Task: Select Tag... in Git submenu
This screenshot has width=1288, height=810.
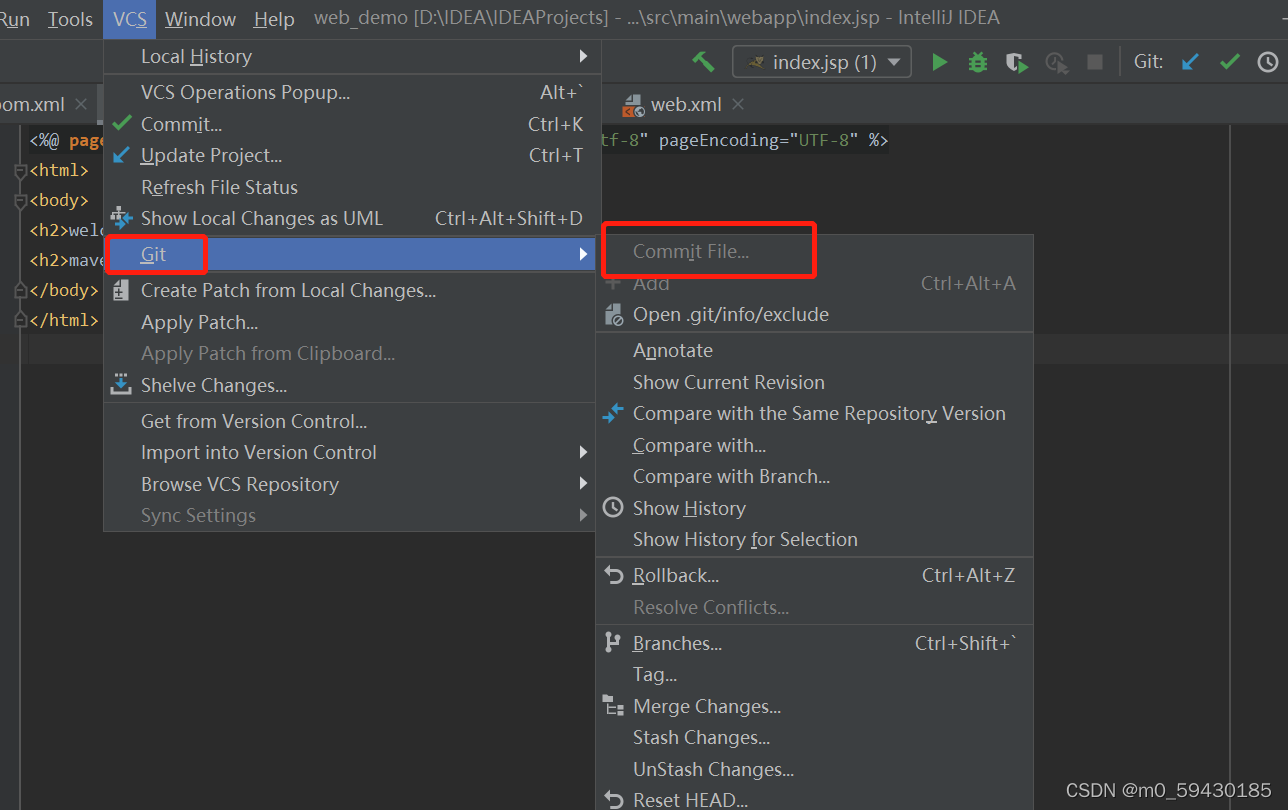Action: coord(814,675)
